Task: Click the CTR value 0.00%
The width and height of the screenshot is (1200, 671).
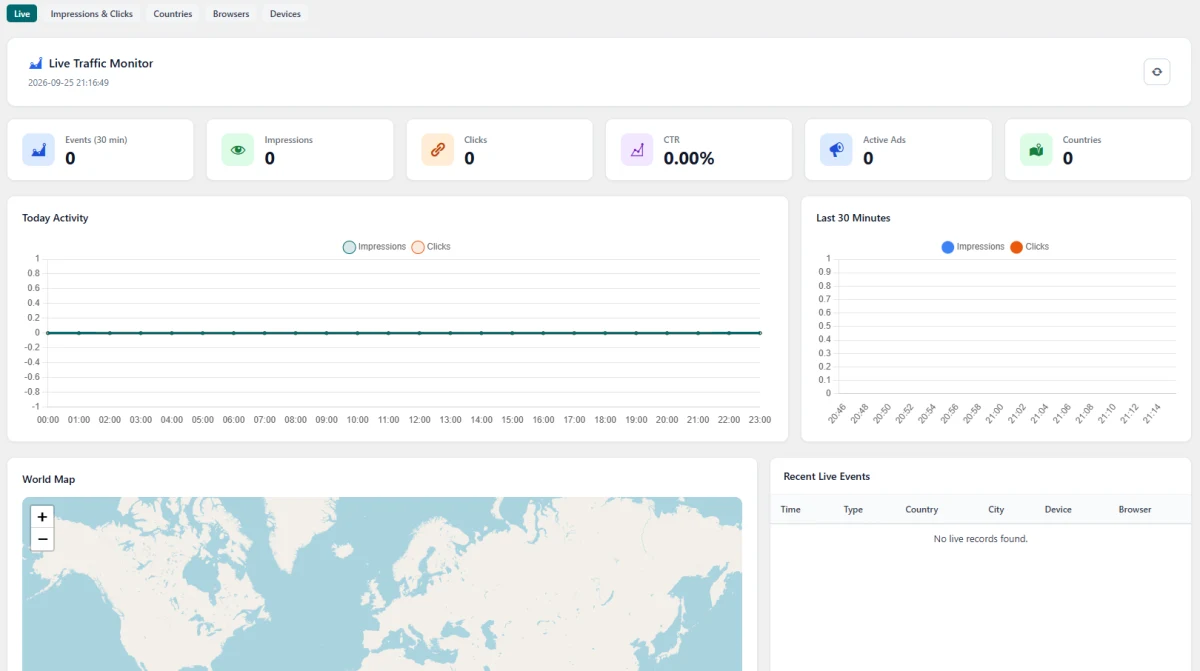Action: (689, 158)
